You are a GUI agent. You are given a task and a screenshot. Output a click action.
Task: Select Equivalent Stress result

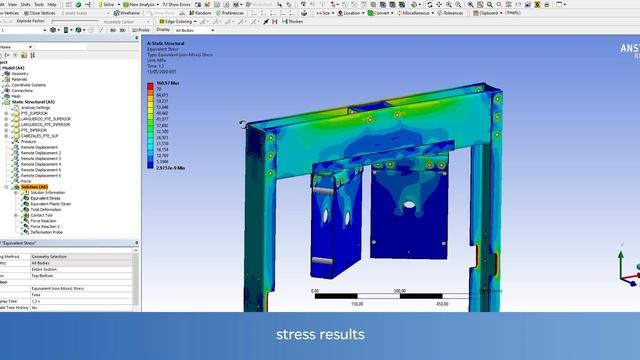point(45,198)
